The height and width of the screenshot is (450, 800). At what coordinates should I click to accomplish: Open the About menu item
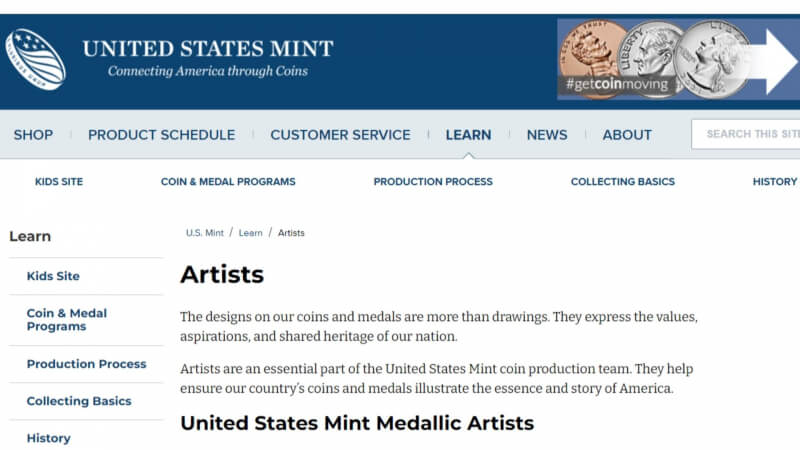pos(627,135)
